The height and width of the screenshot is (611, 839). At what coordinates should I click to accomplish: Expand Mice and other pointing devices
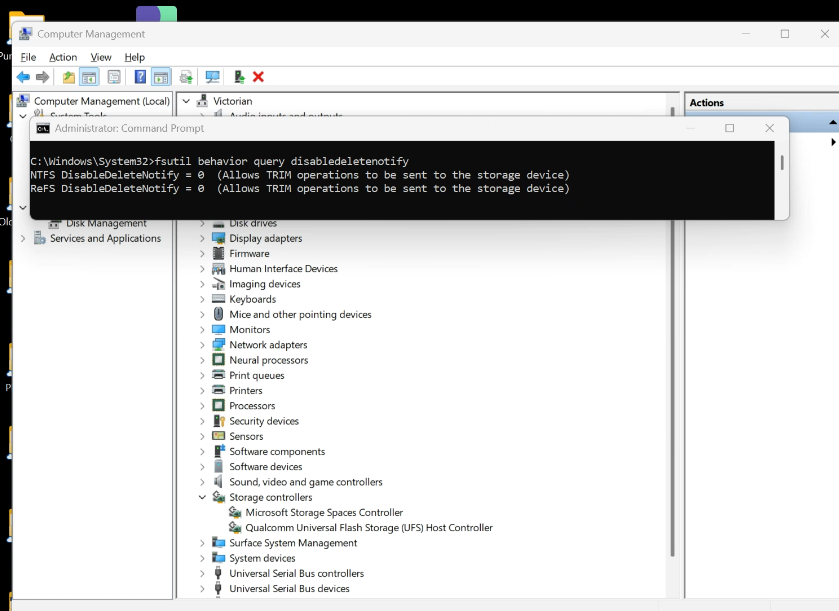click(x=202, y=315)
